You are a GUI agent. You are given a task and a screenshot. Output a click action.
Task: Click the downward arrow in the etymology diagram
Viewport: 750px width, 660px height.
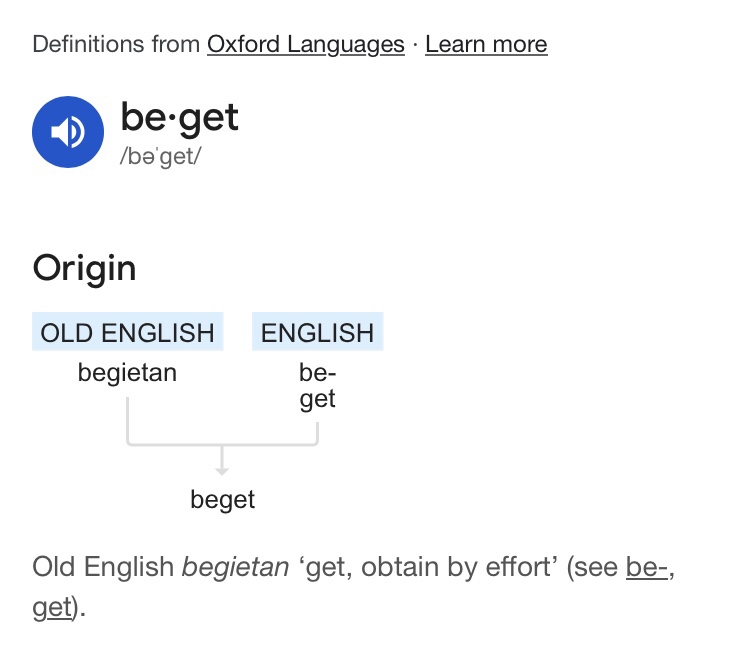[x=222, y=460]
